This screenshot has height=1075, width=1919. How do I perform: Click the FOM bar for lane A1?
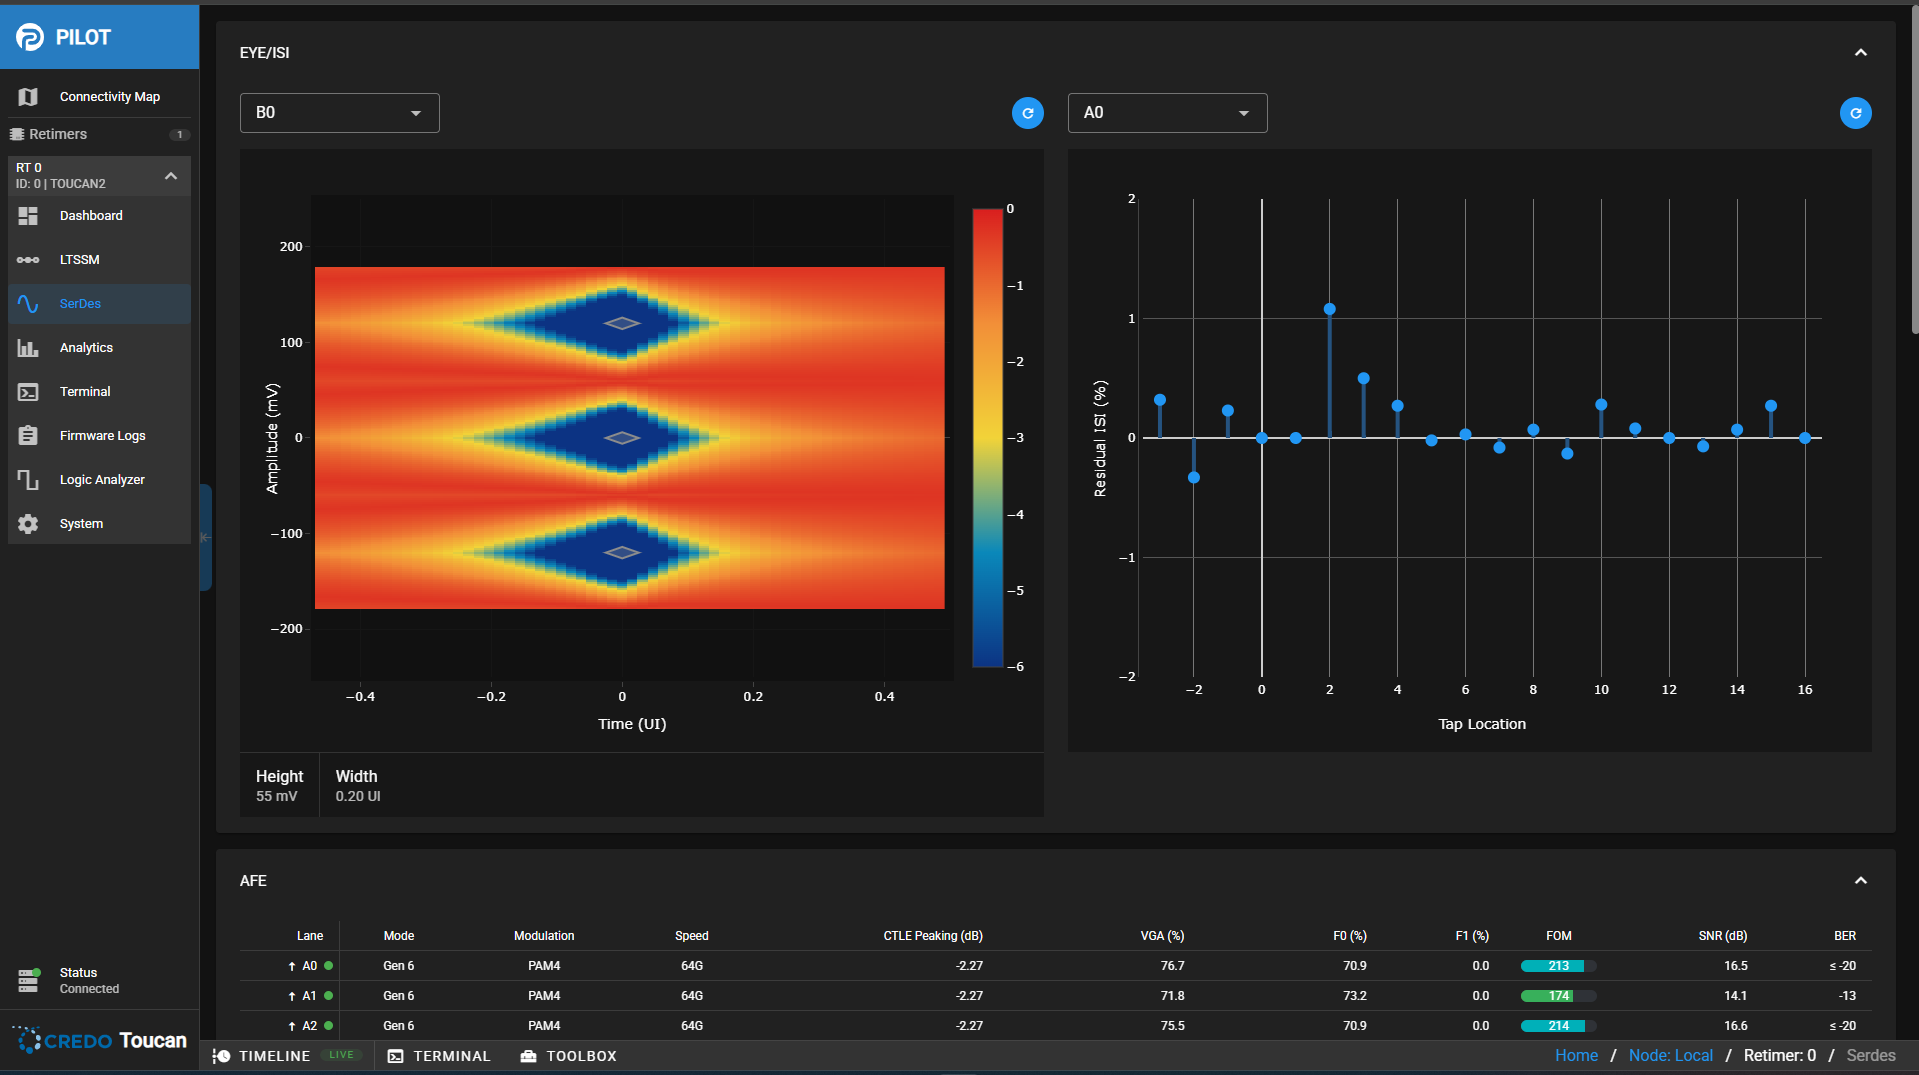1557,996
